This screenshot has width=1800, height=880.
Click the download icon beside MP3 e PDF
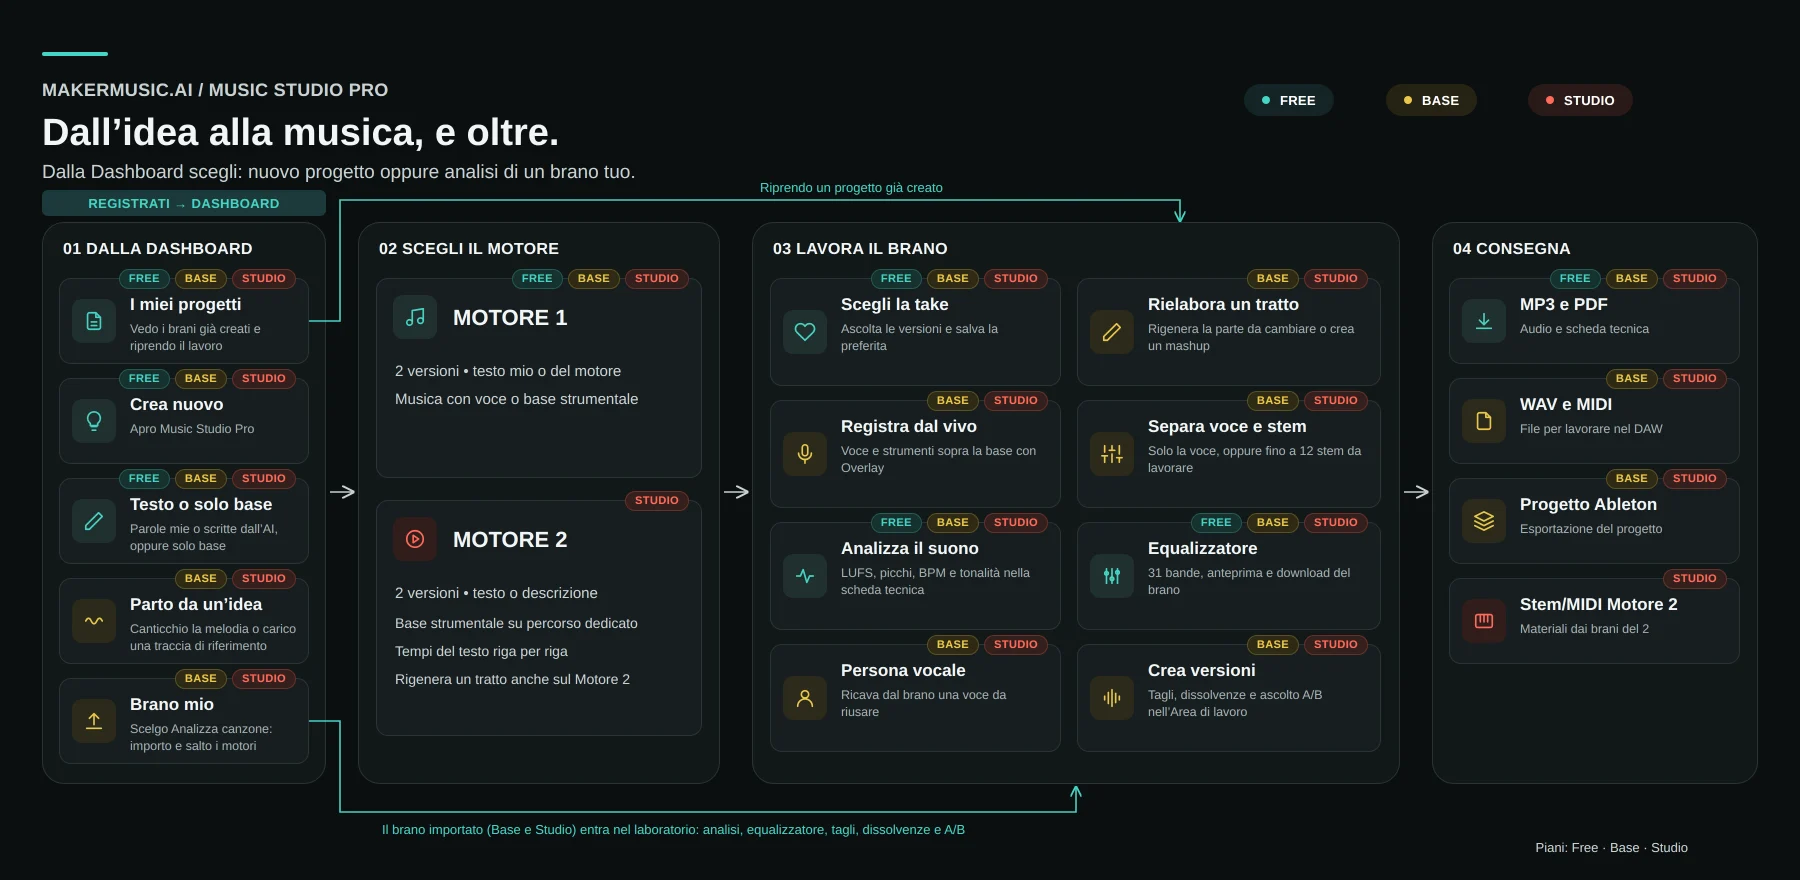coord(1484,321)
